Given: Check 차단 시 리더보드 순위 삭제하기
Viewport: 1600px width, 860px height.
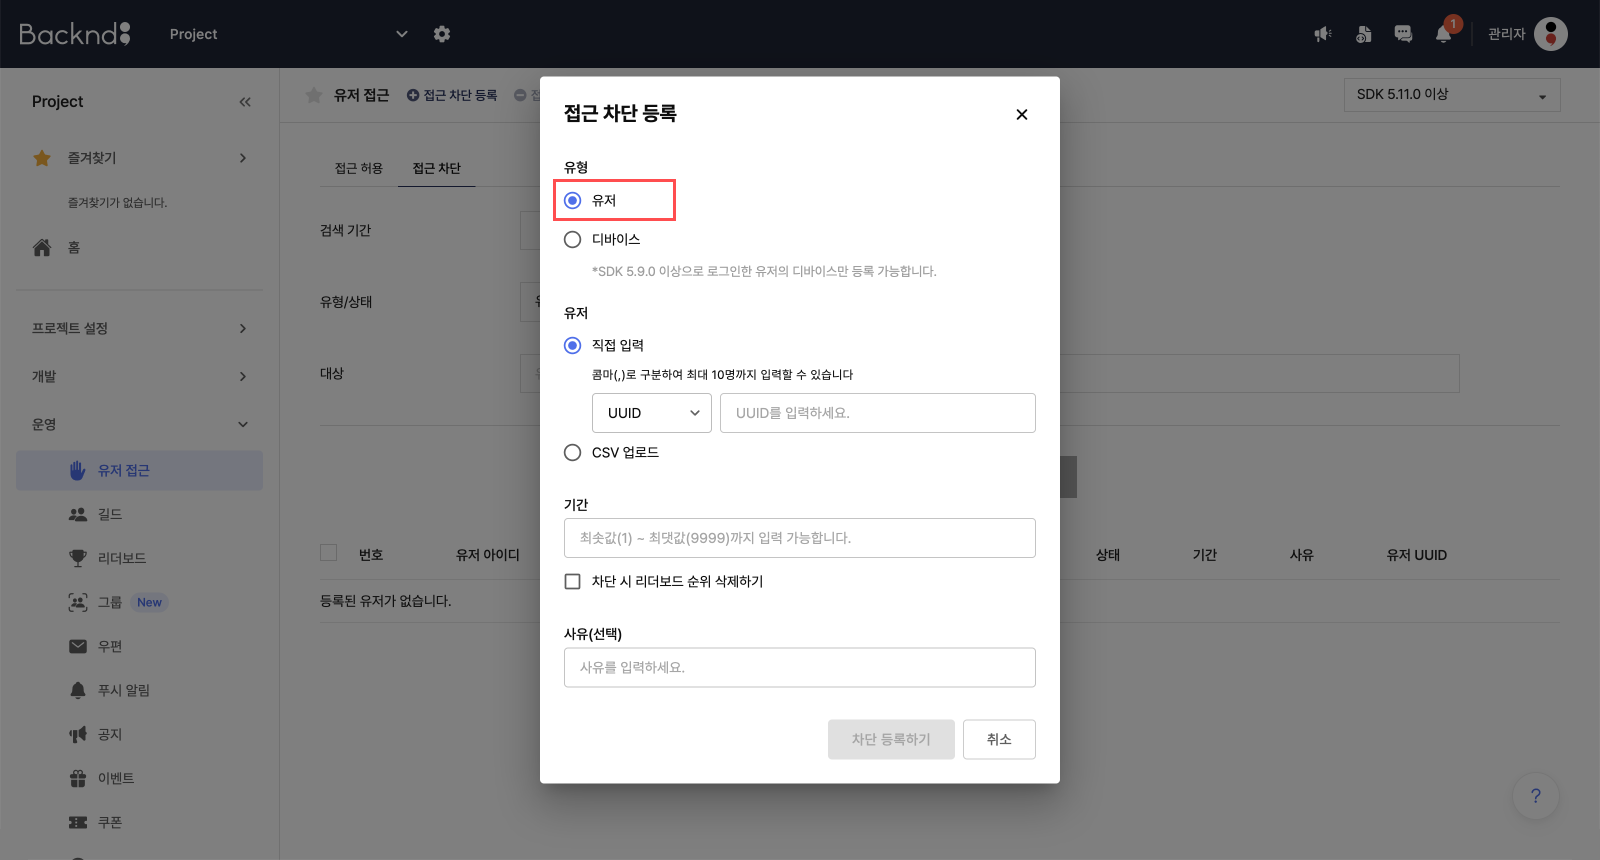Looking at the screenshot, I should point(573,581).
